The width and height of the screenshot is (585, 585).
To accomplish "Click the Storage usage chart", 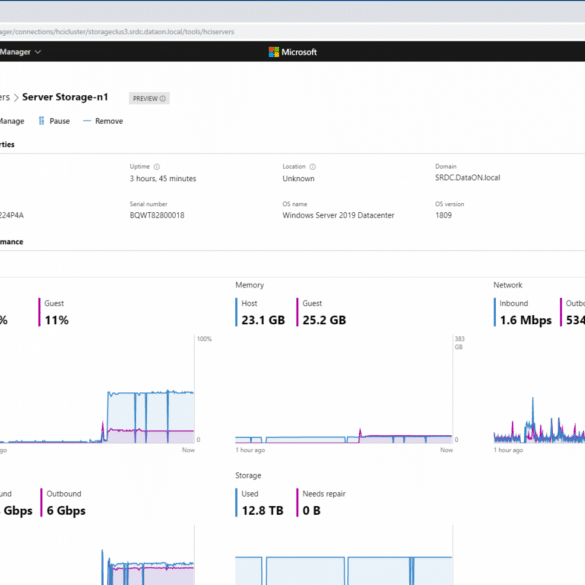I will 344,555.
